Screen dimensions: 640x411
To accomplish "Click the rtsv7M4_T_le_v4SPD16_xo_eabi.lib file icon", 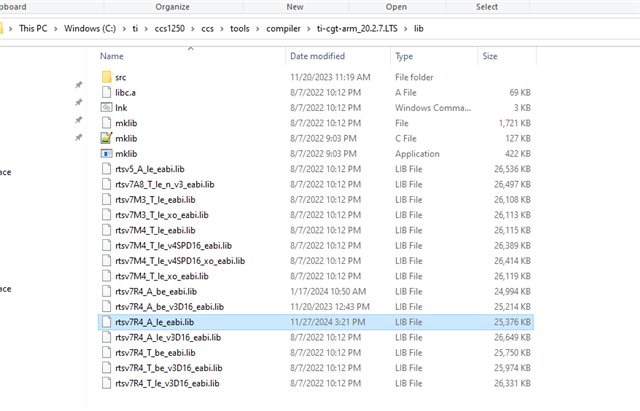I will (x=107, y=261).
